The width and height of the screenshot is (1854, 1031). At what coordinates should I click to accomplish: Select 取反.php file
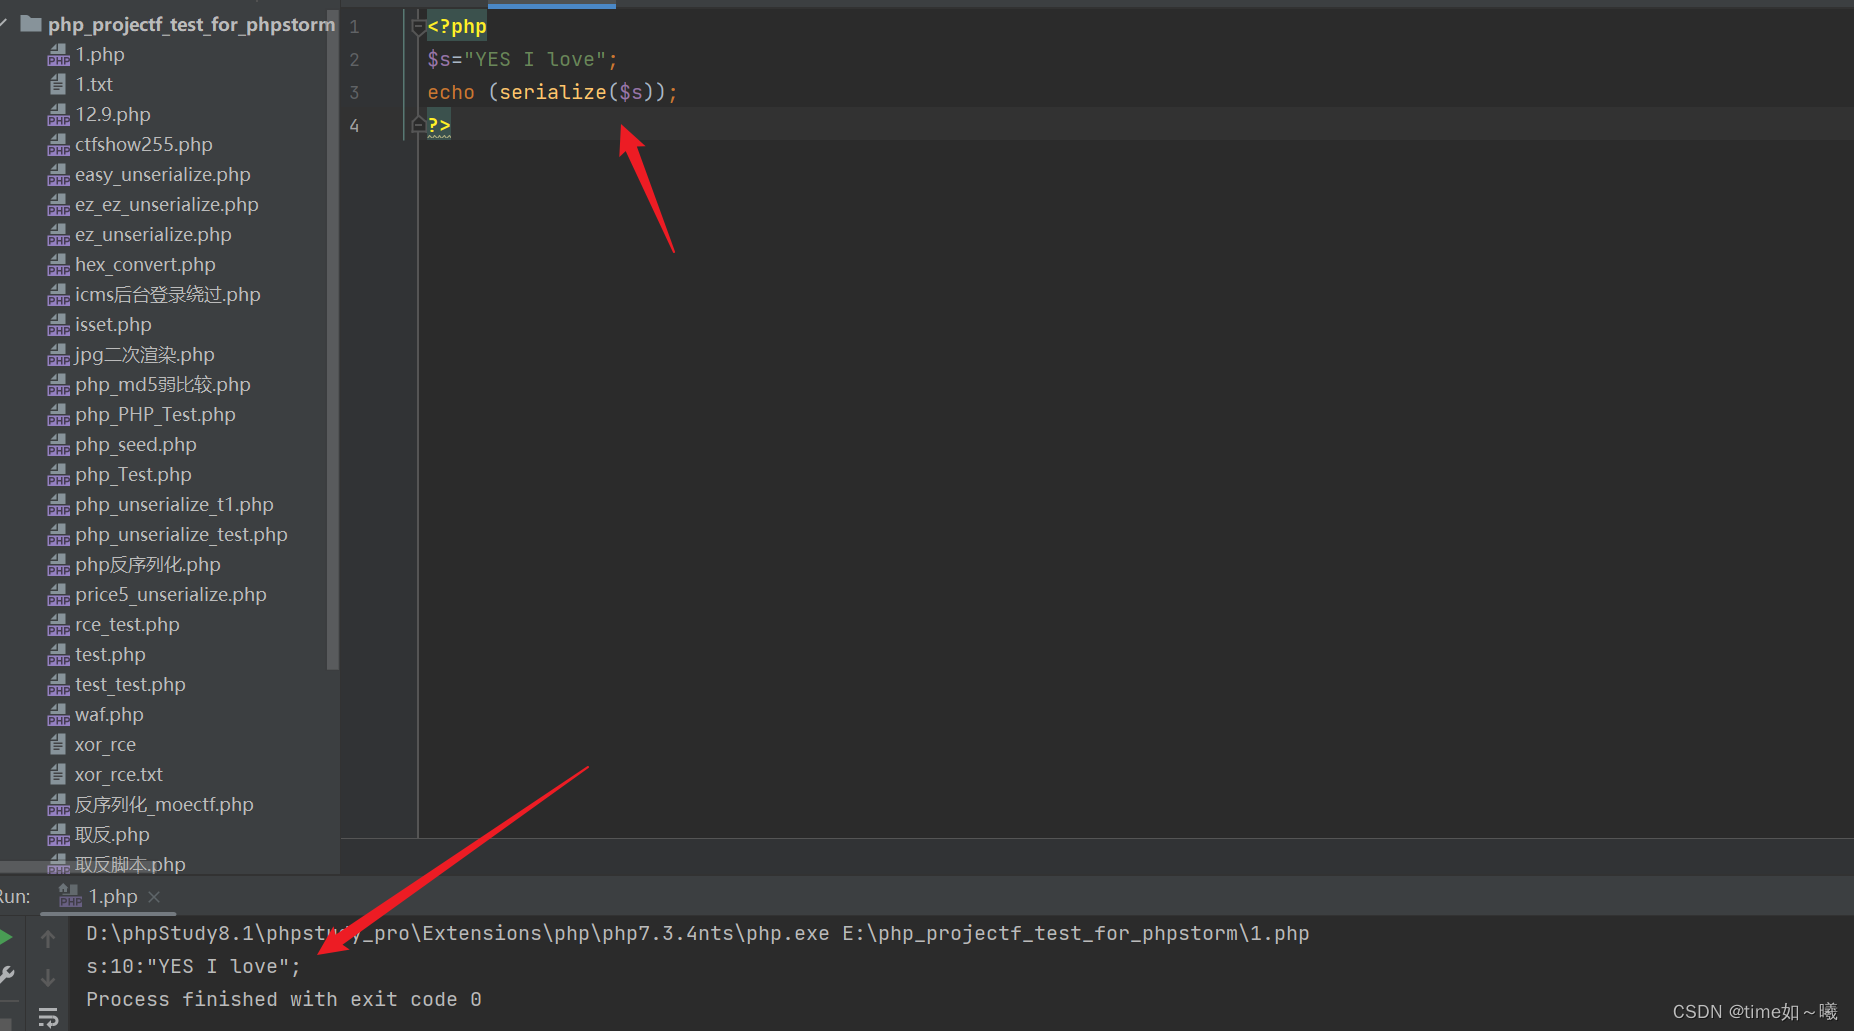(x=112, y=835)
